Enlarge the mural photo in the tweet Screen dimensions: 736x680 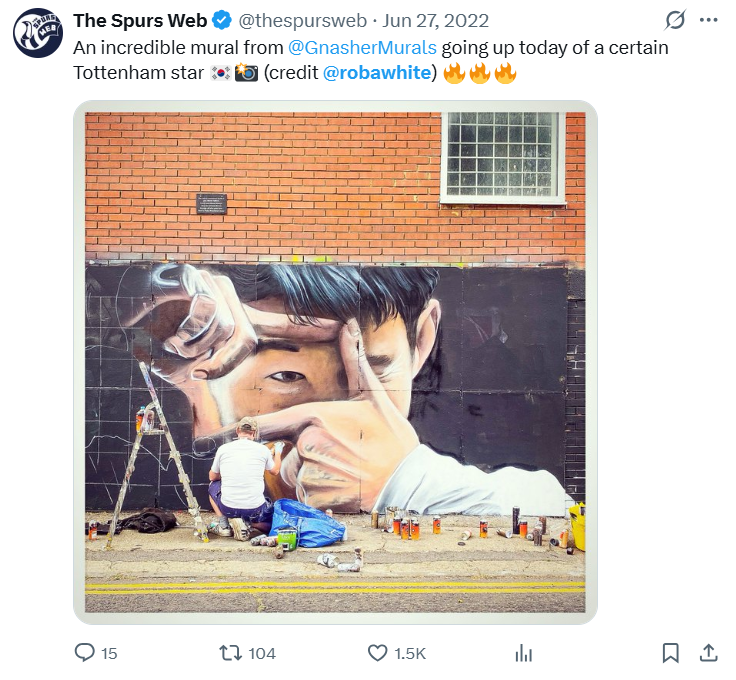click(335, 363)
